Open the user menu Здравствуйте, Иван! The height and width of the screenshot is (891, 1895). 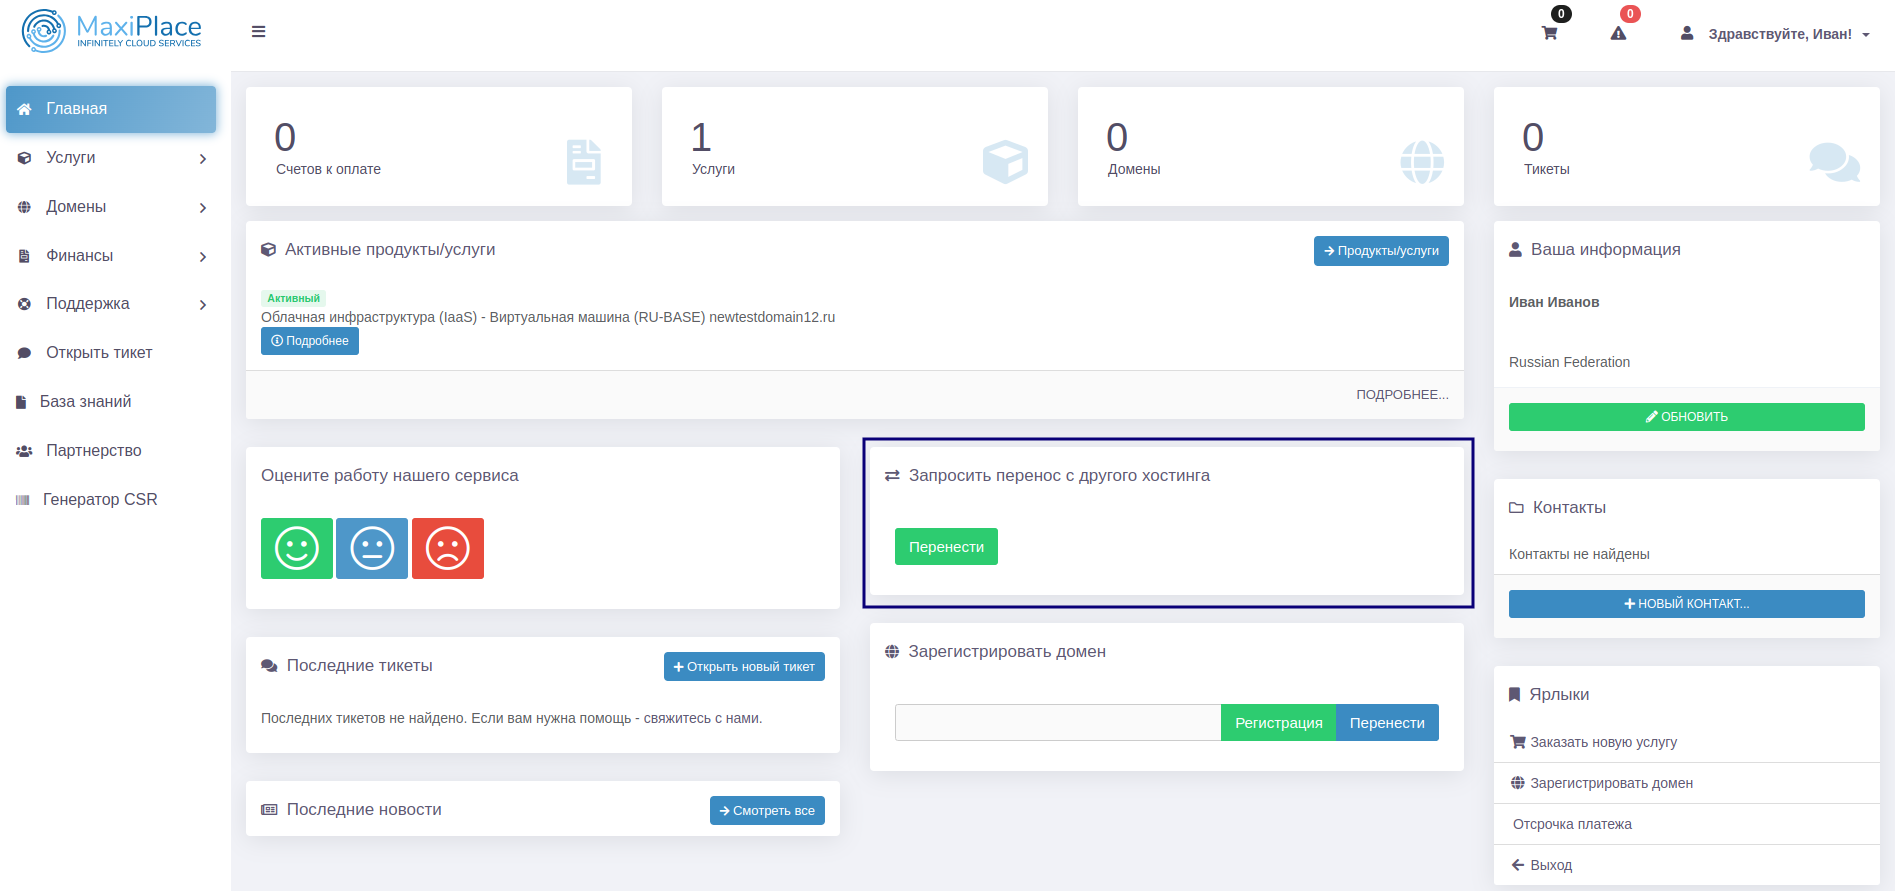[1774, 34]
